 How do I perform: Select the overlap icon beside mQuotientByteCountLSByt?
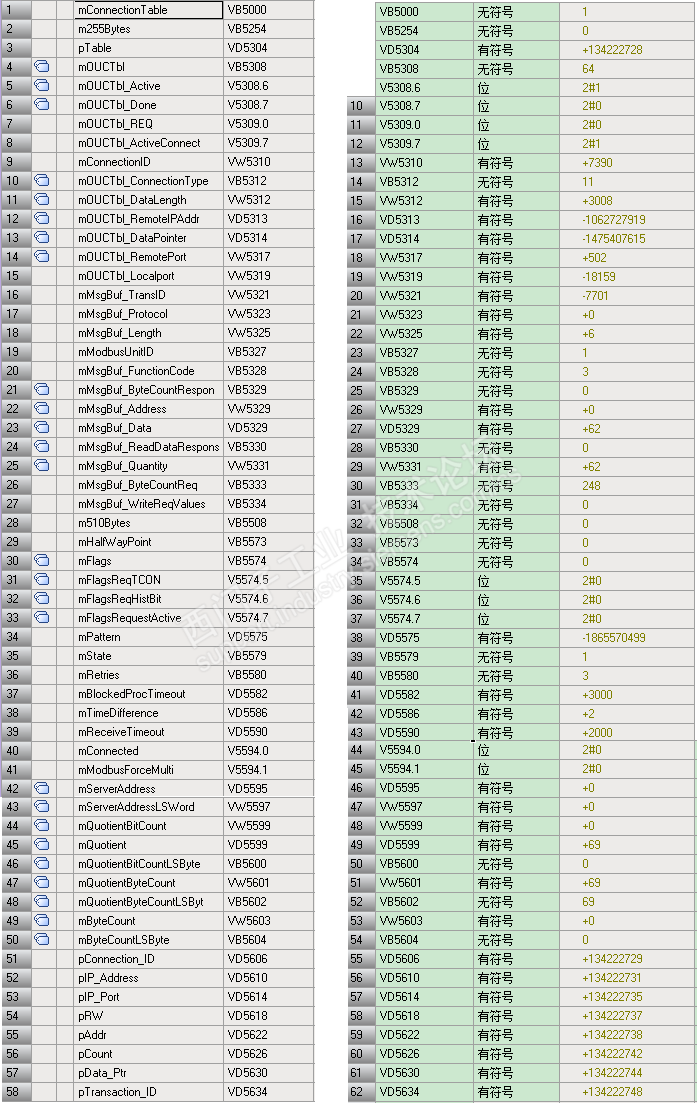42,902
